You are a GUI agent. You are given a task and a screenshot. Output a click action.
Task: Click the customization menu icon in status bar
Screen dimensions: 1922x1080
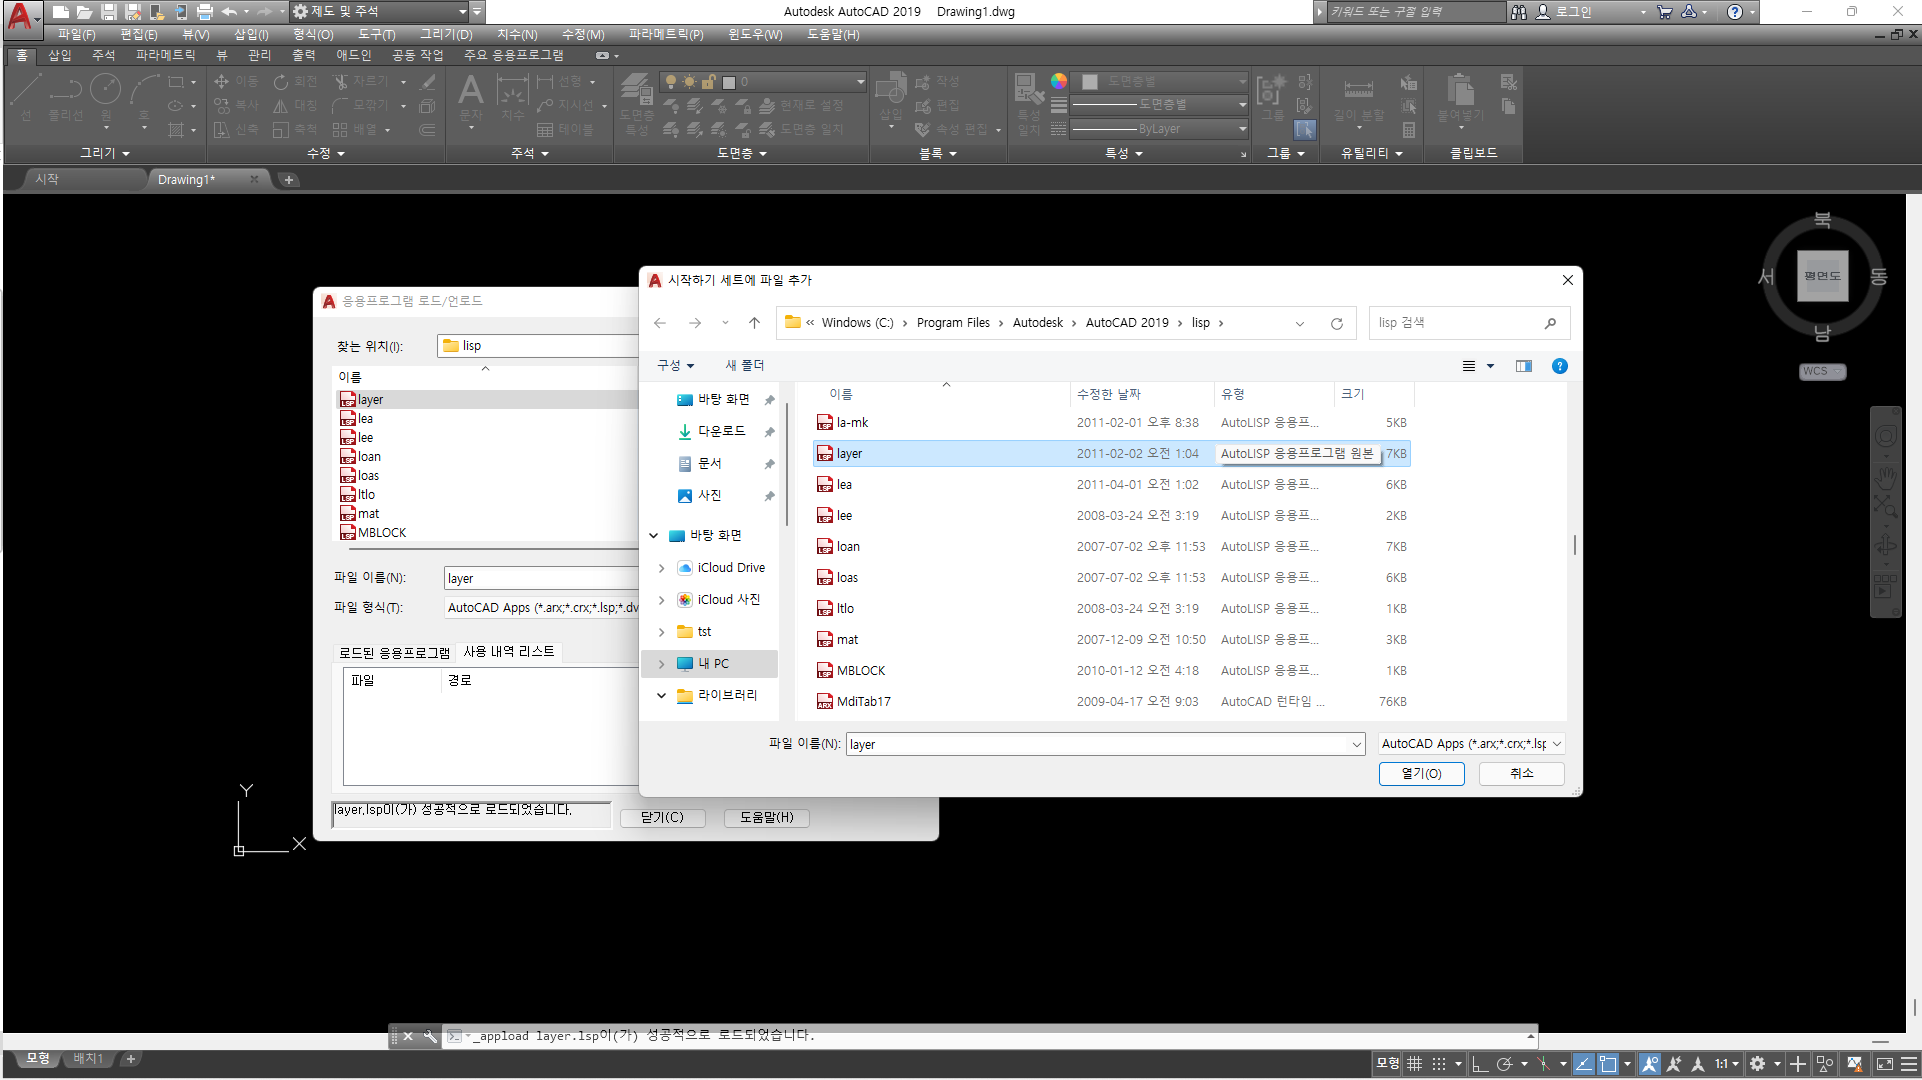click(x=1908, y=1064)
